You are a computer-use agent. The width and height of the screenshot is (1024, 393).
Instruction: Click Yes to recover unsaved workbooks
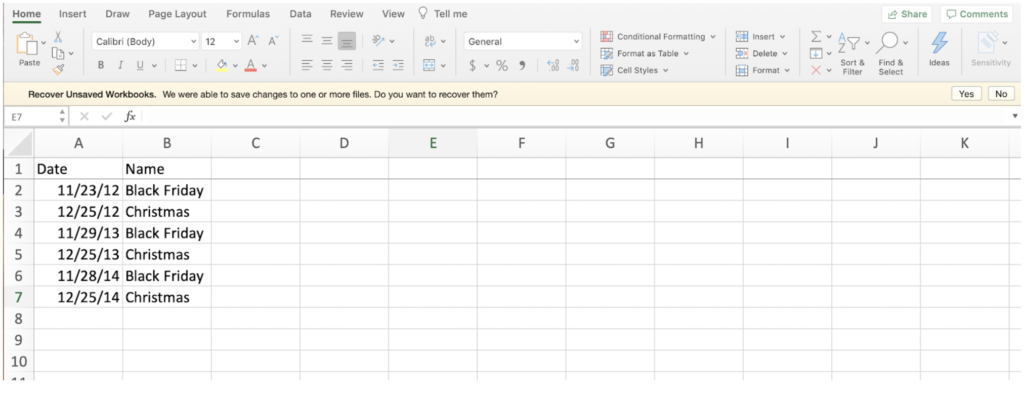966,94
